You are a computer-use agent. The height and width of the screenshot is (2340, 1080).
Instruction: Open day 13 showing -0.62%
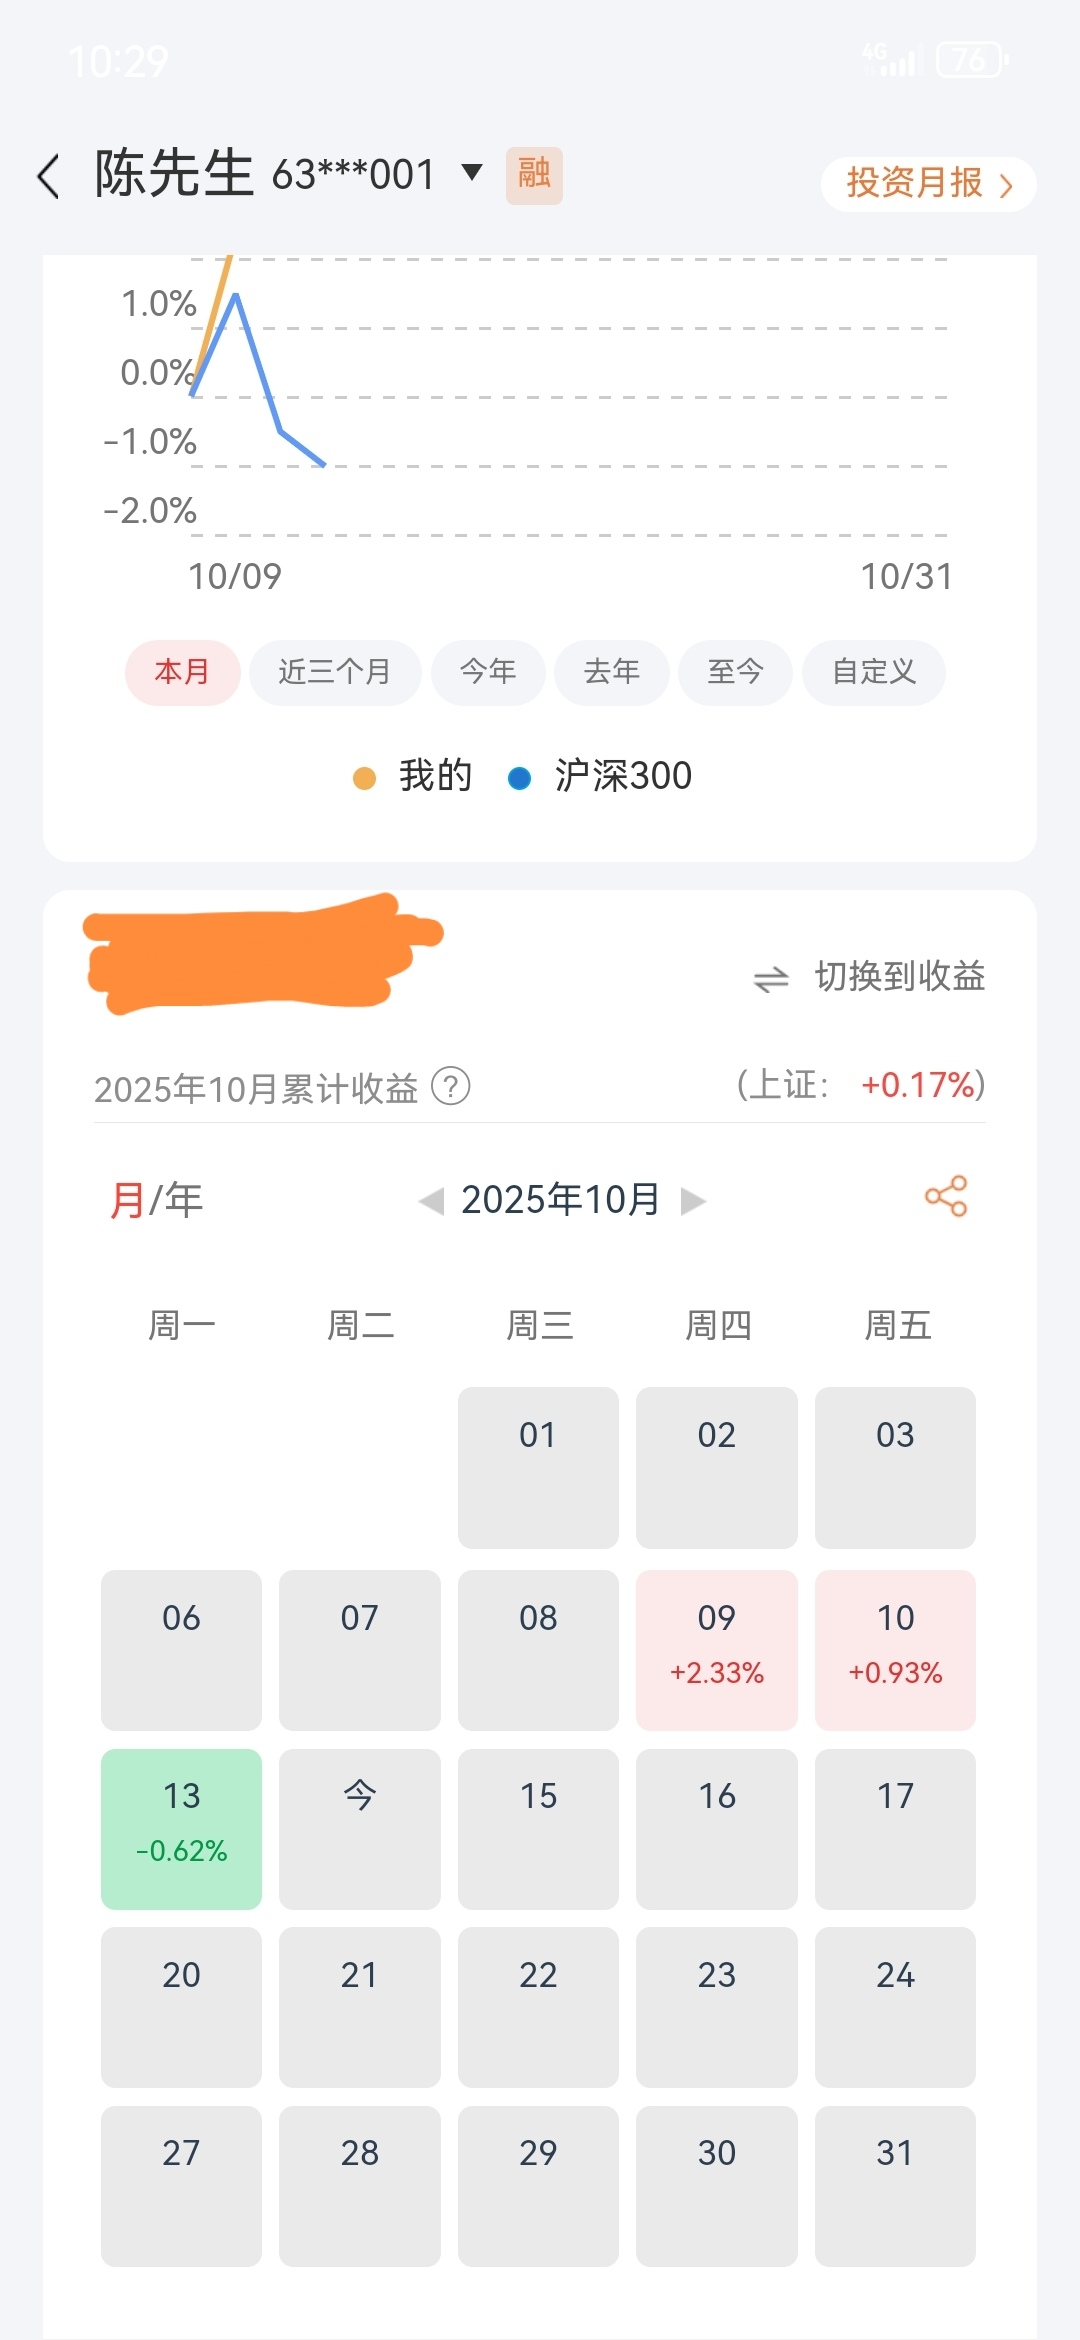tap(181, 1829)
